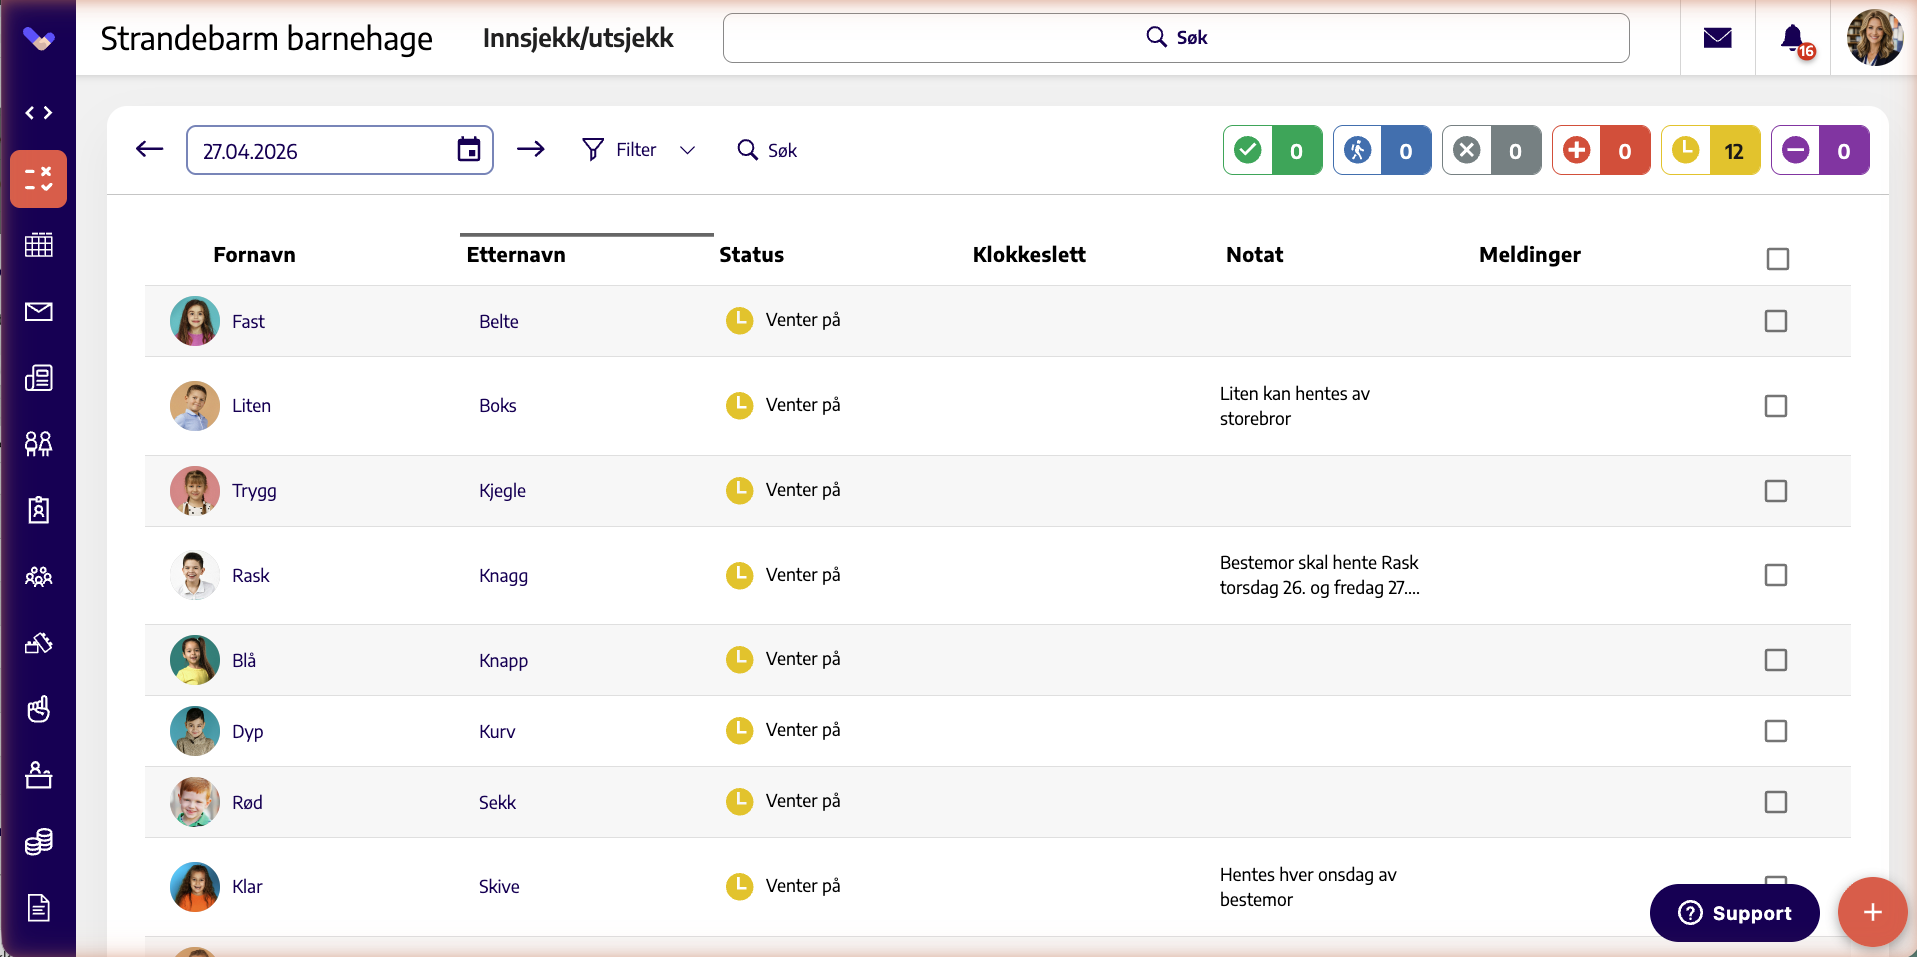Open the coins stack icon in sidebar
Image resolution: width=1917 pixels, height=957 pixels.
coord(39,842)
